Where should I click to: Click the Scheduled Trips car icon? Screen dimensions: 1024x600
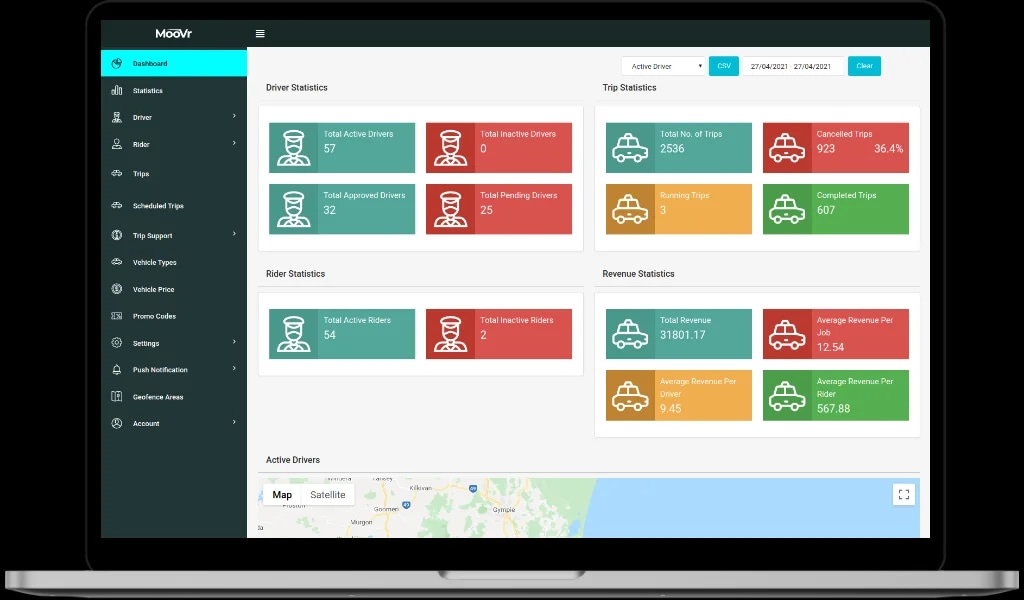tap(117, 206)
